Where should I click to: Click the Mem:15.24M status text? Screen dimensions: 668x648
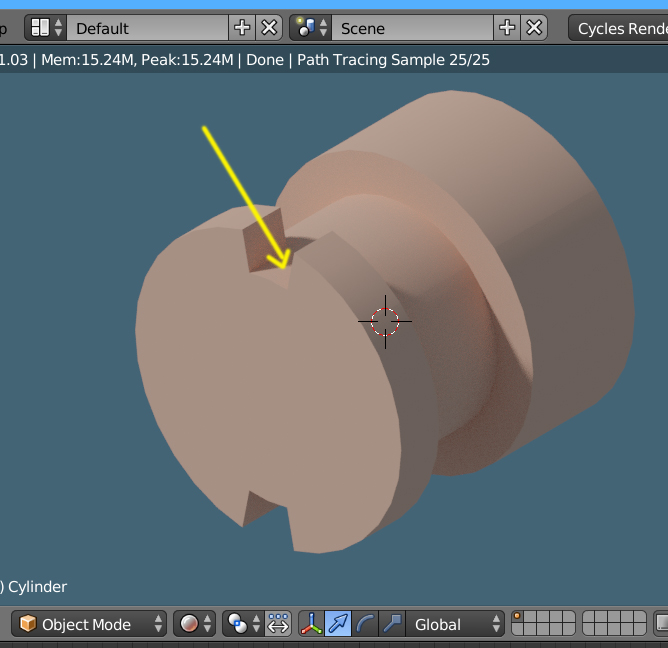87,60
